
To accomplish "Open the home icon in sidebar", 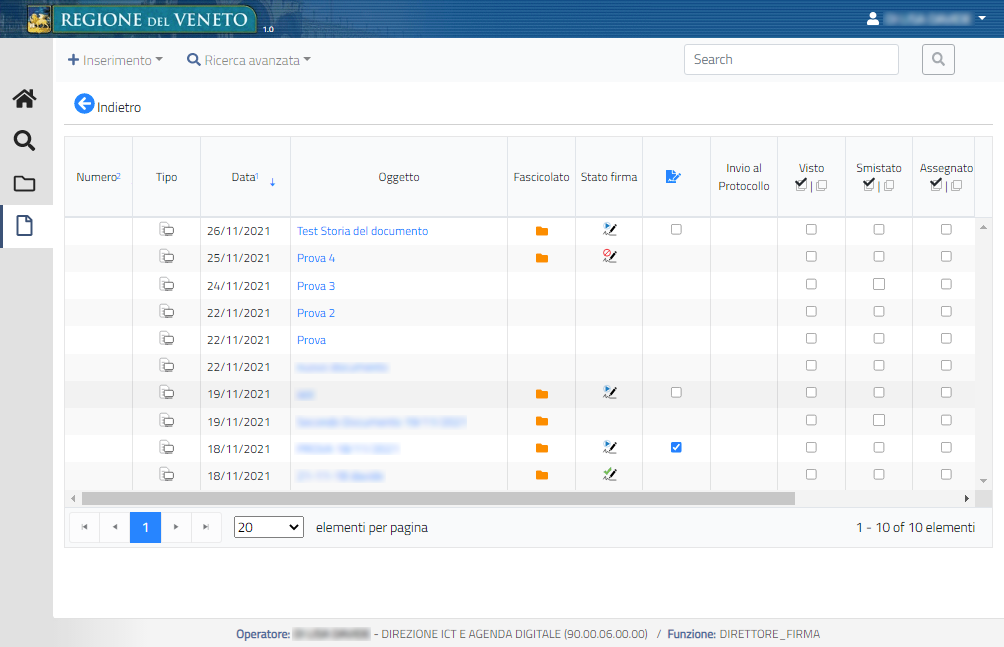I will 24,99.
